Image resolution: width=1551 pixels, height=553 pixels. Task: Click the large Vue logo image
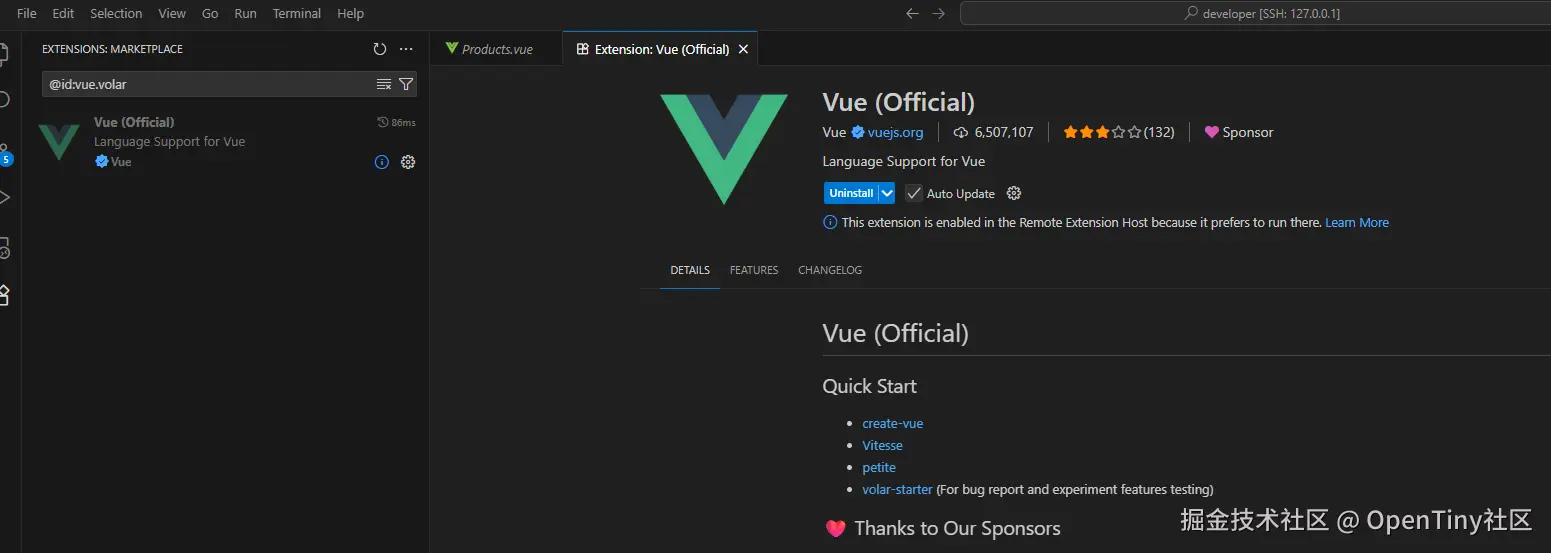(724, 149)
